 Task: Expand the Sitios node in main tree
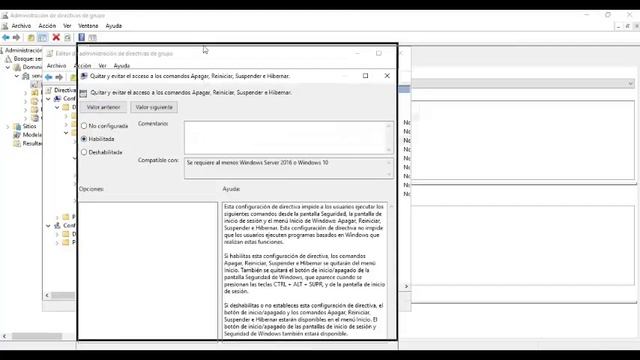click(8, 127)
